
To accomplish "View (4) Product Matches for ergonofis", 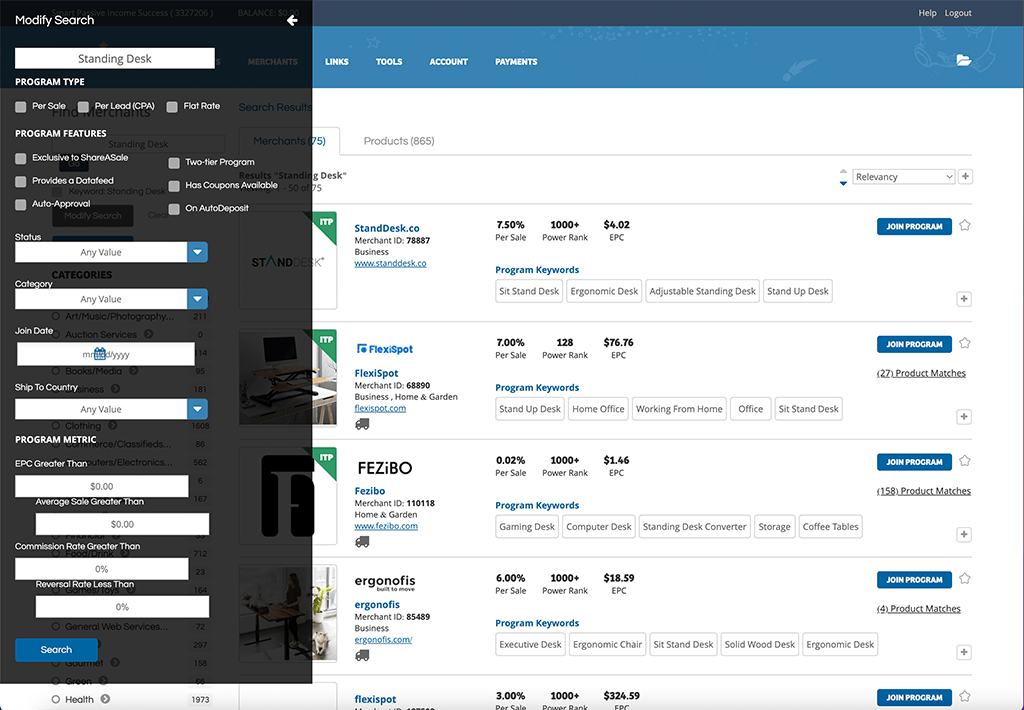I will [x=918, y=608].
